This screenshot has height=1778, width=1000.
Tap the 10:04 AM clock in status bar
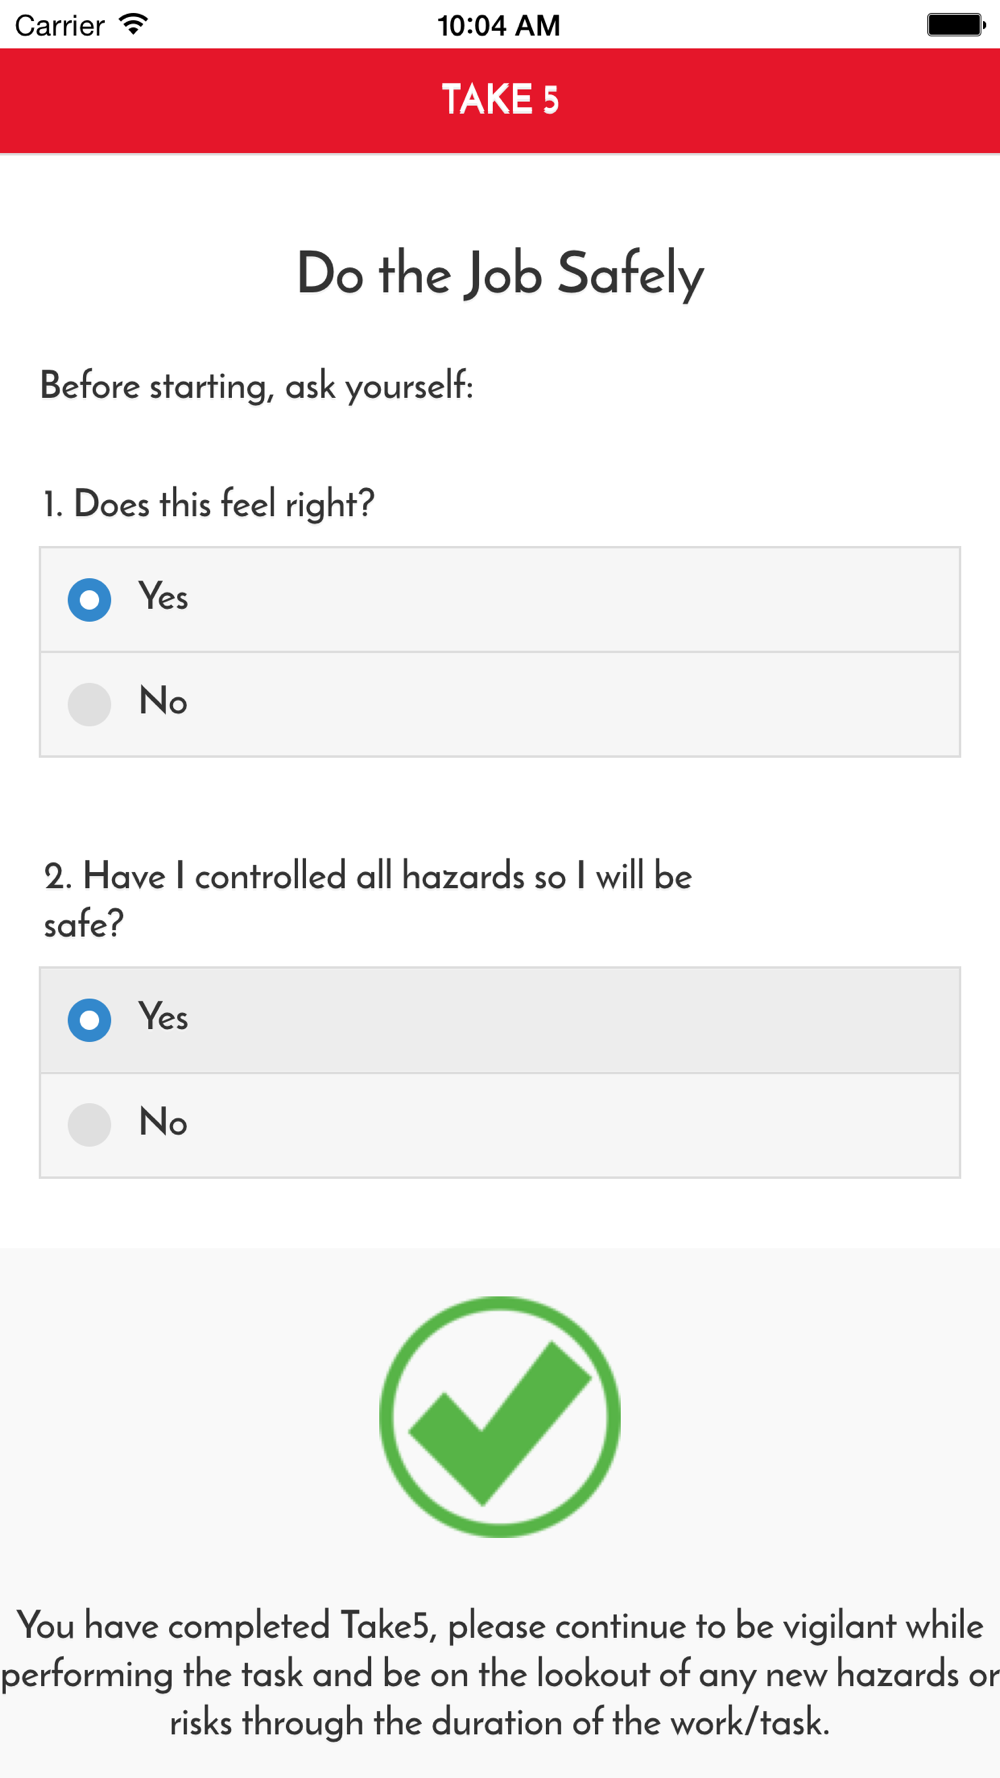[x=499, y=25]
